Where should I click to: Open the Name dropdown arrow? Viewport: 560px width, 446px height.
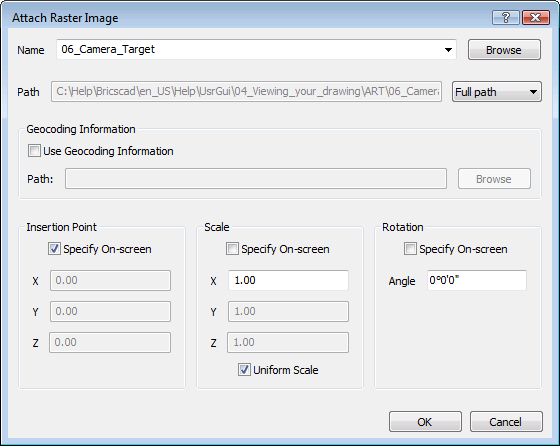click(448, 50)
